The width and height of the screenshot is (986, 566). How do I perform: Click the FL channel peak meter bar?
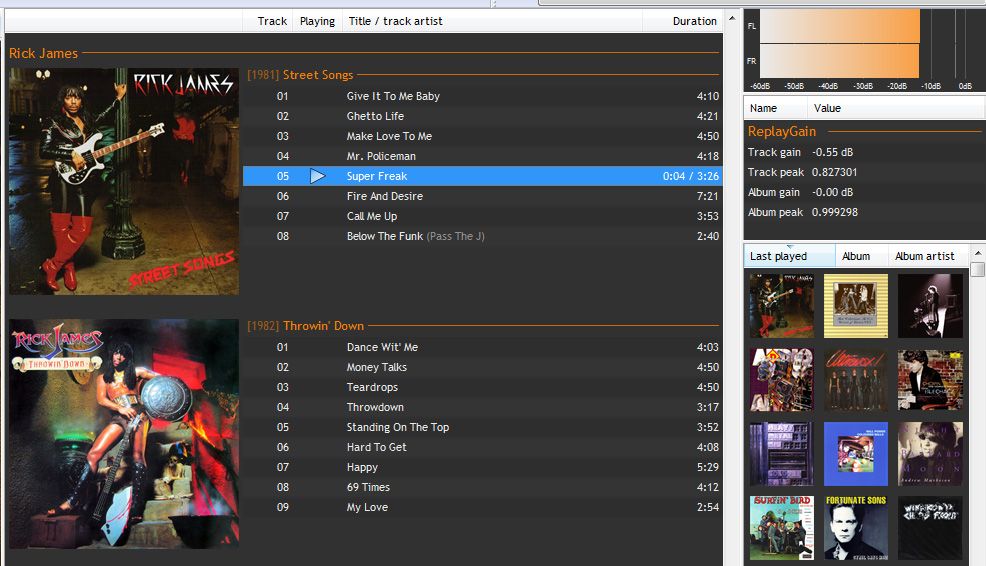[x=840, y=26]
